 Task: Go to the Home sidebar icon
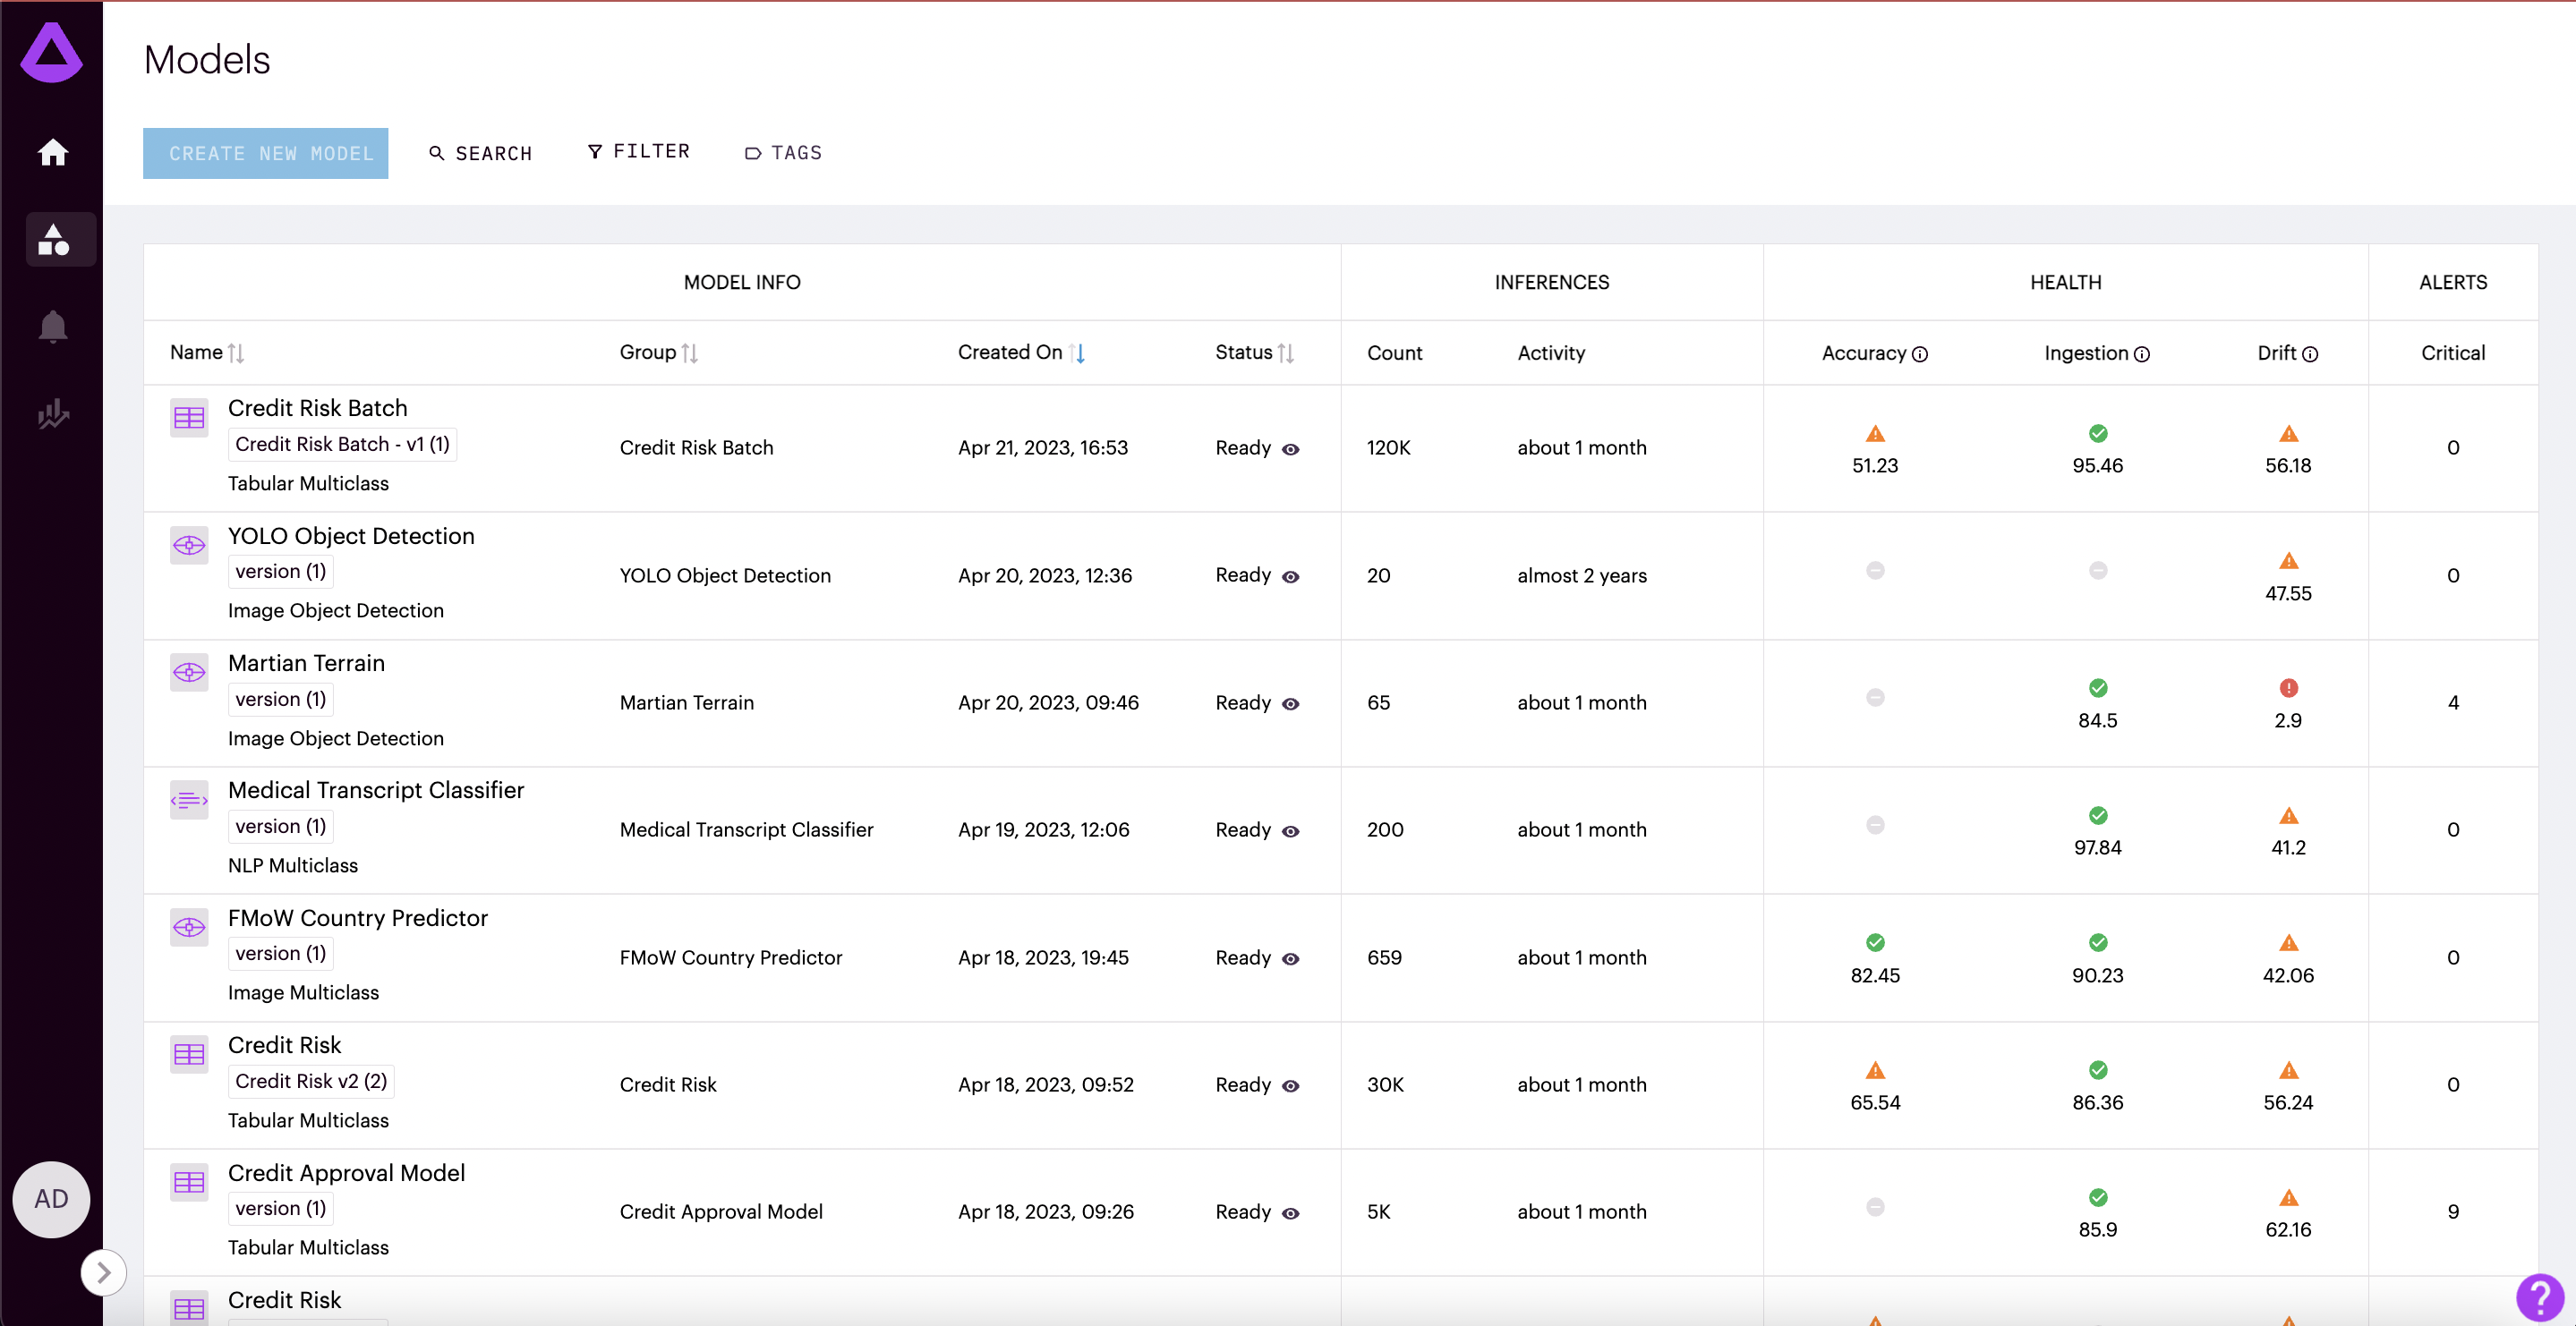[x=52, y=152]
